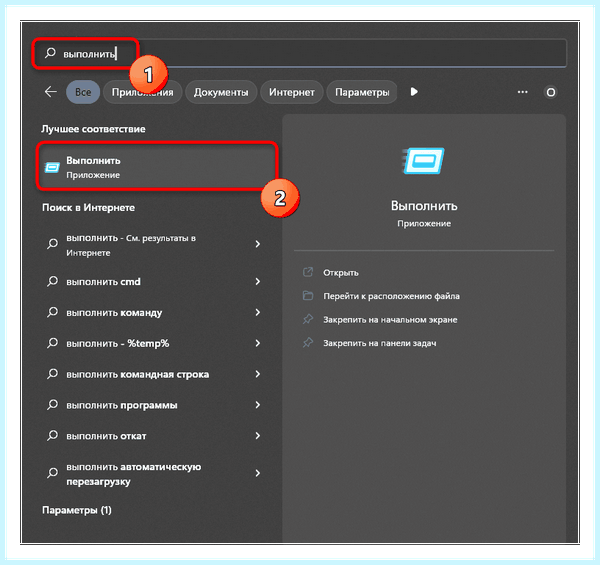Select выполнить - См. результаты в Интернете
Image resolution: width=600 pixels, height=565 pixels.
tap(131, 245)
